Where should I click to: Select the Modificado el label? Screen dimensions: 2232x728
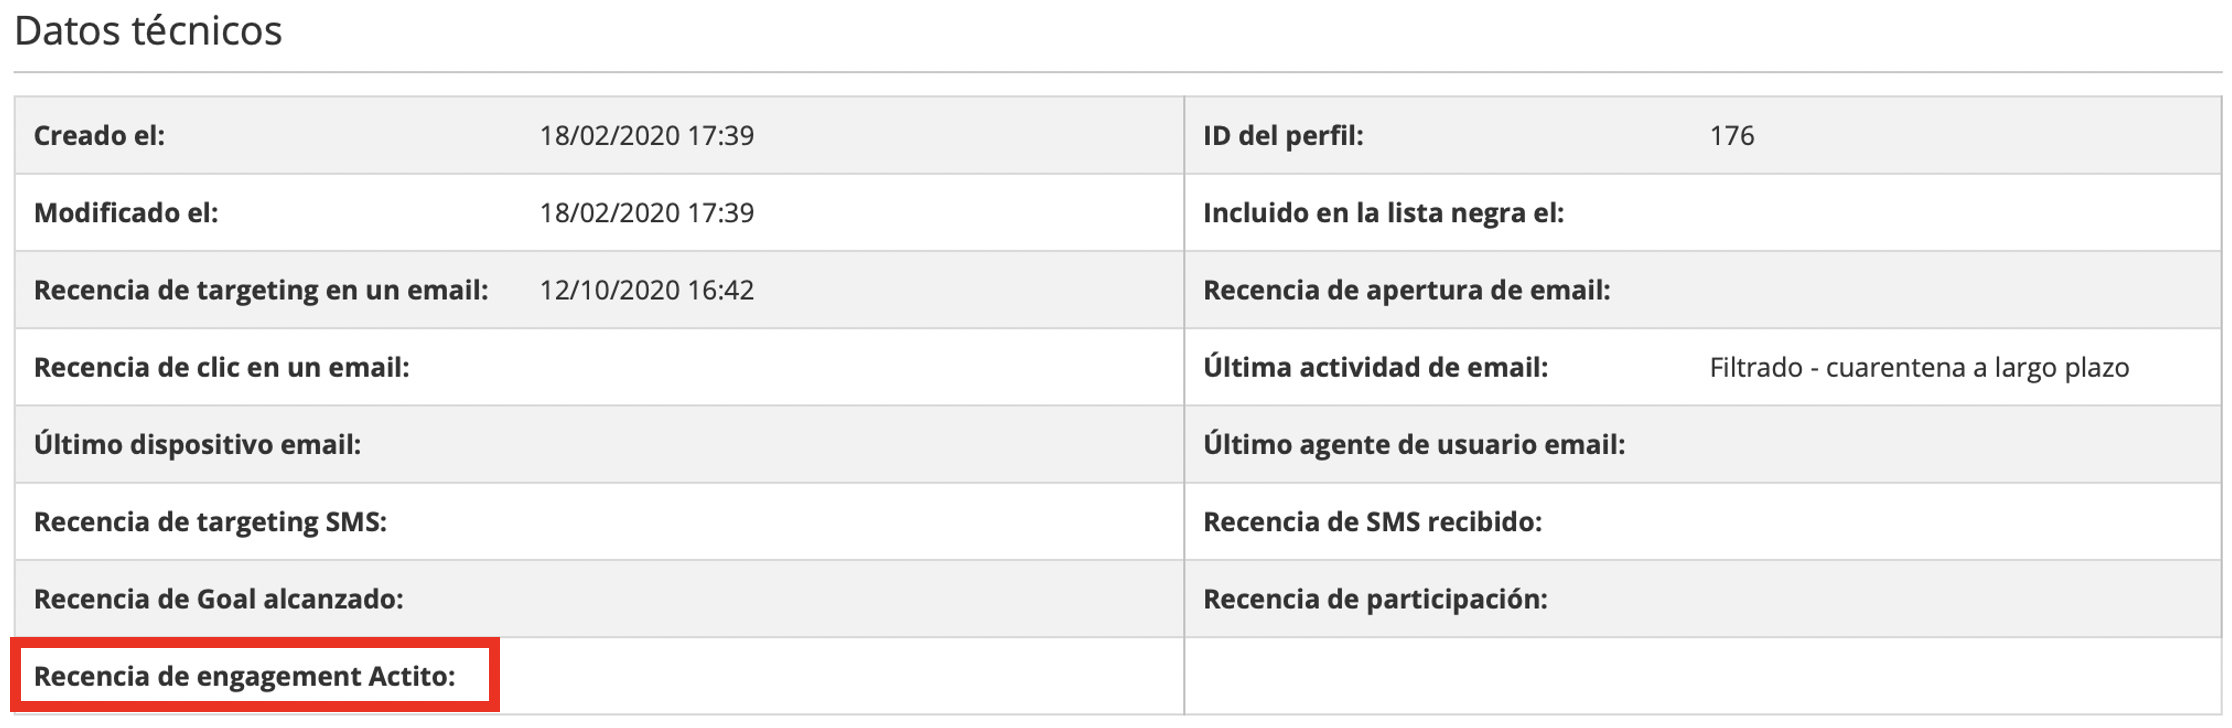tap(126, 213)
